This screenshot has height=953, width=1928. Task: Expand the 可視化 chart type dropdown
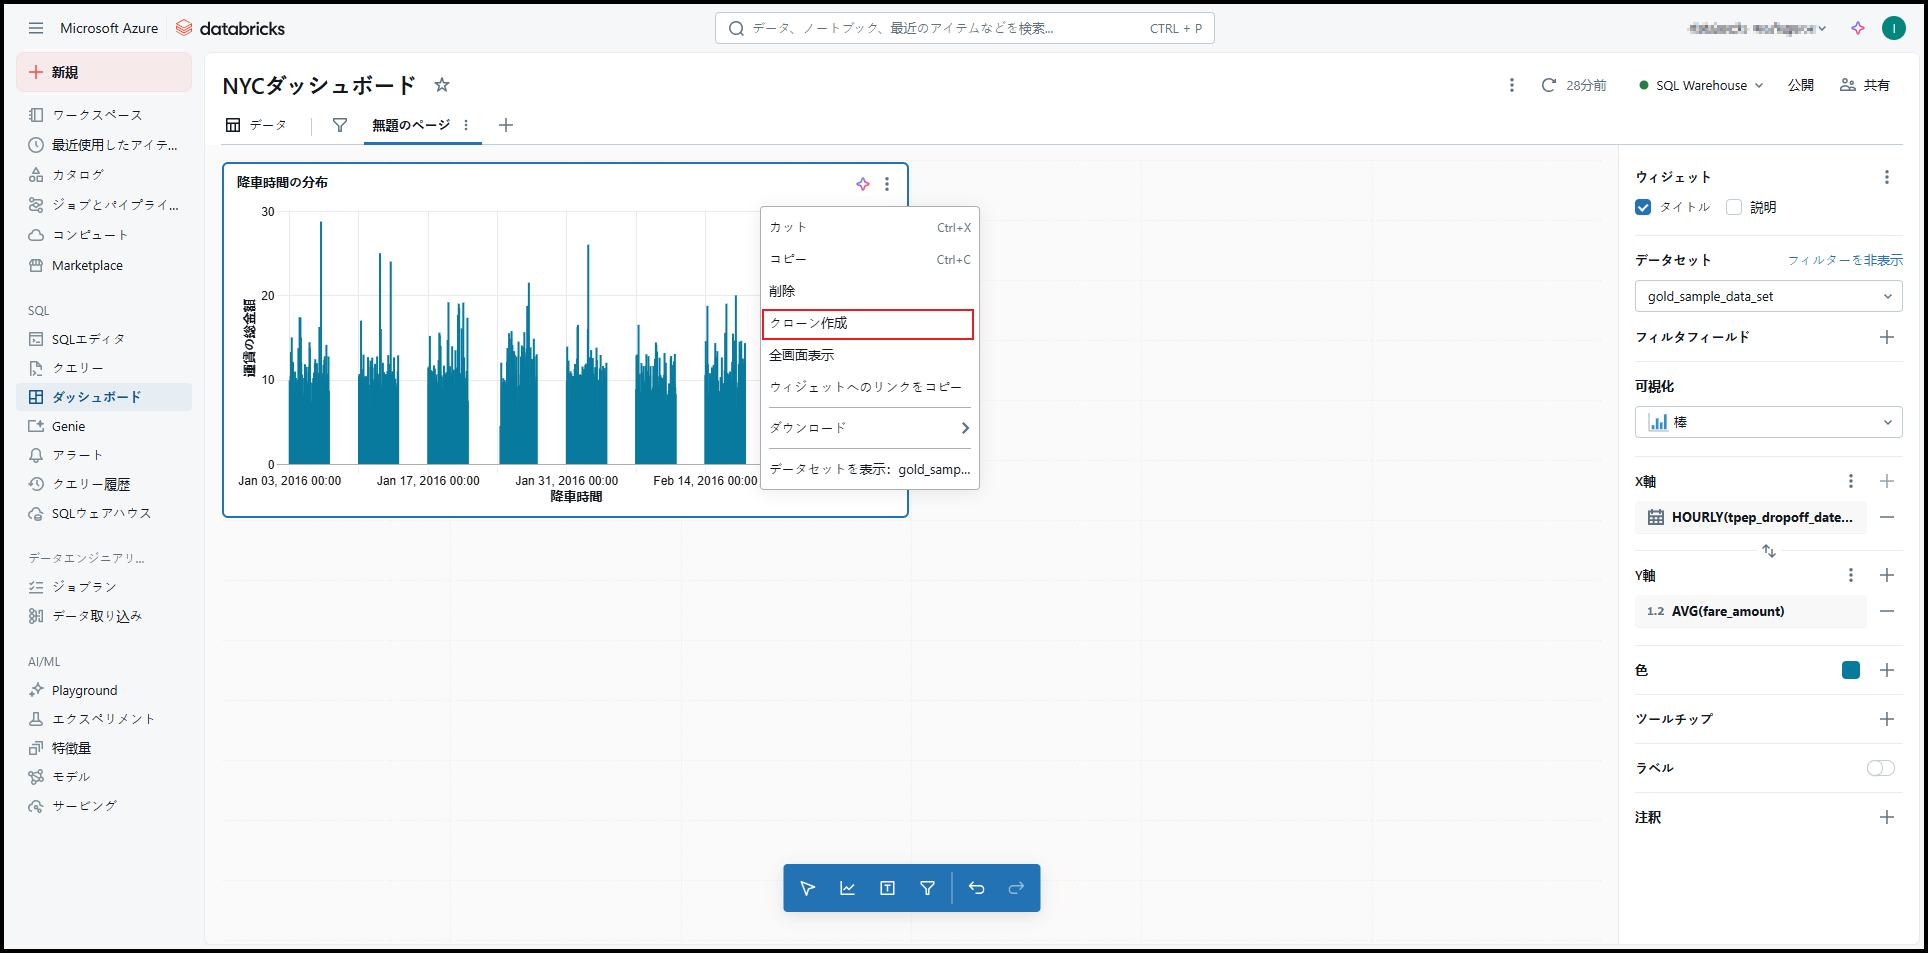[1768, 422]
